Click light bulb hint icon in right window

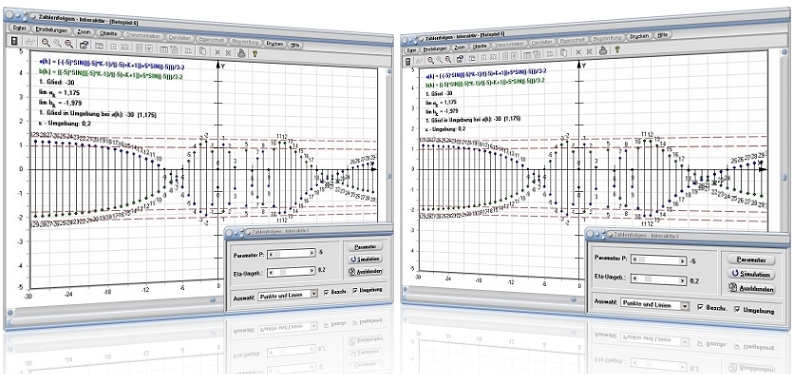617,50
